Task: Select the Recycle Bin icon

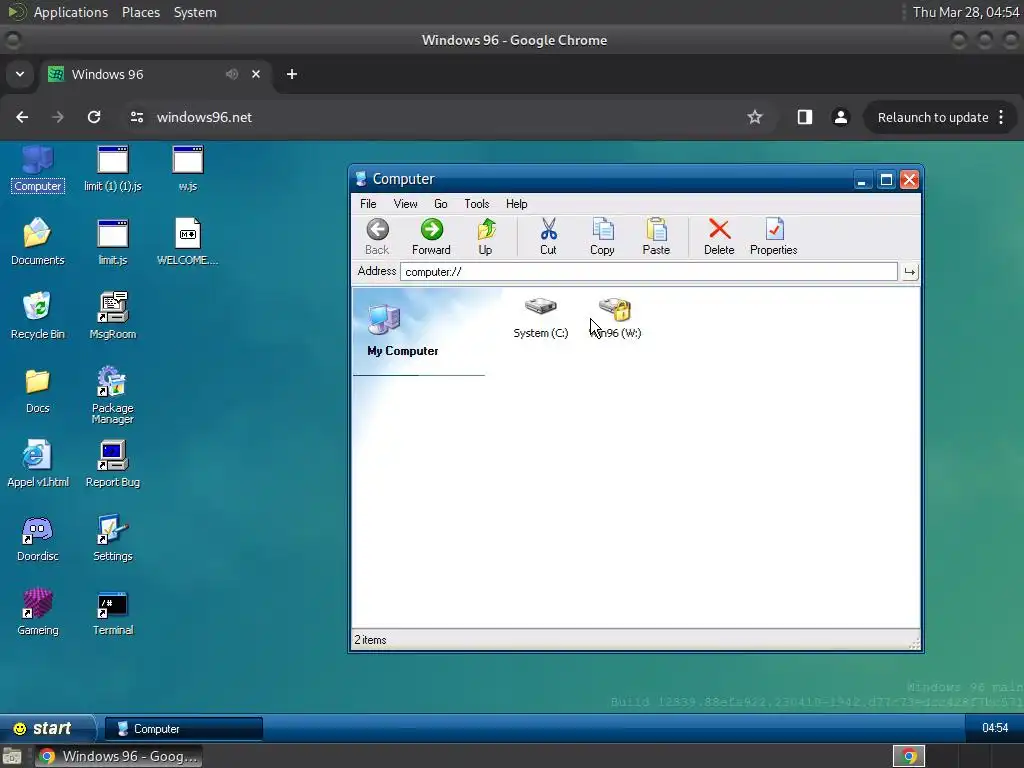Action: (38, 315)
